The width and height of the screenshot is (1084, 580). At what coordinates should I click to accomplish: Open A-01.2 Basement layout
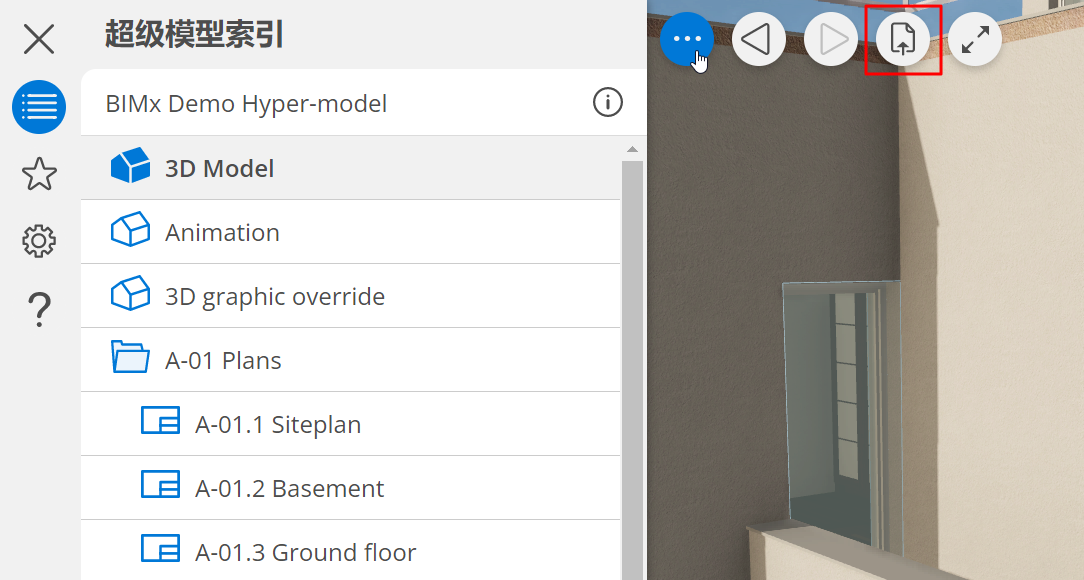click(x=351, y=488)
